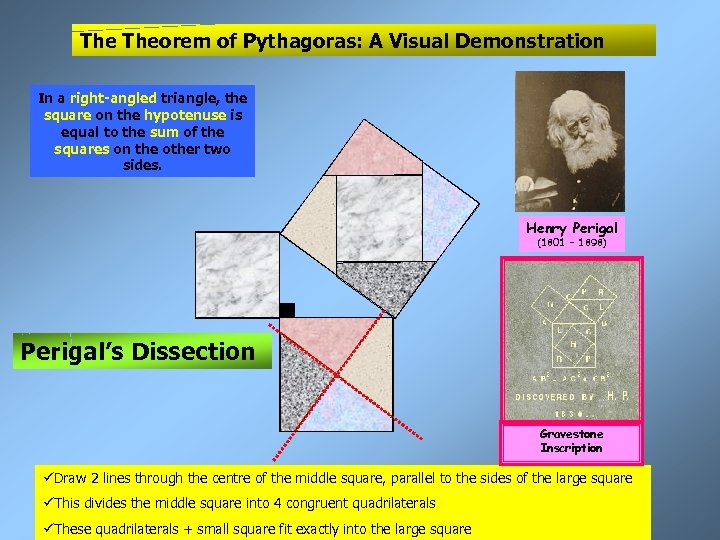
Task: Click the '(1801 - 1898)' dates text
Action: coord(572,242)
